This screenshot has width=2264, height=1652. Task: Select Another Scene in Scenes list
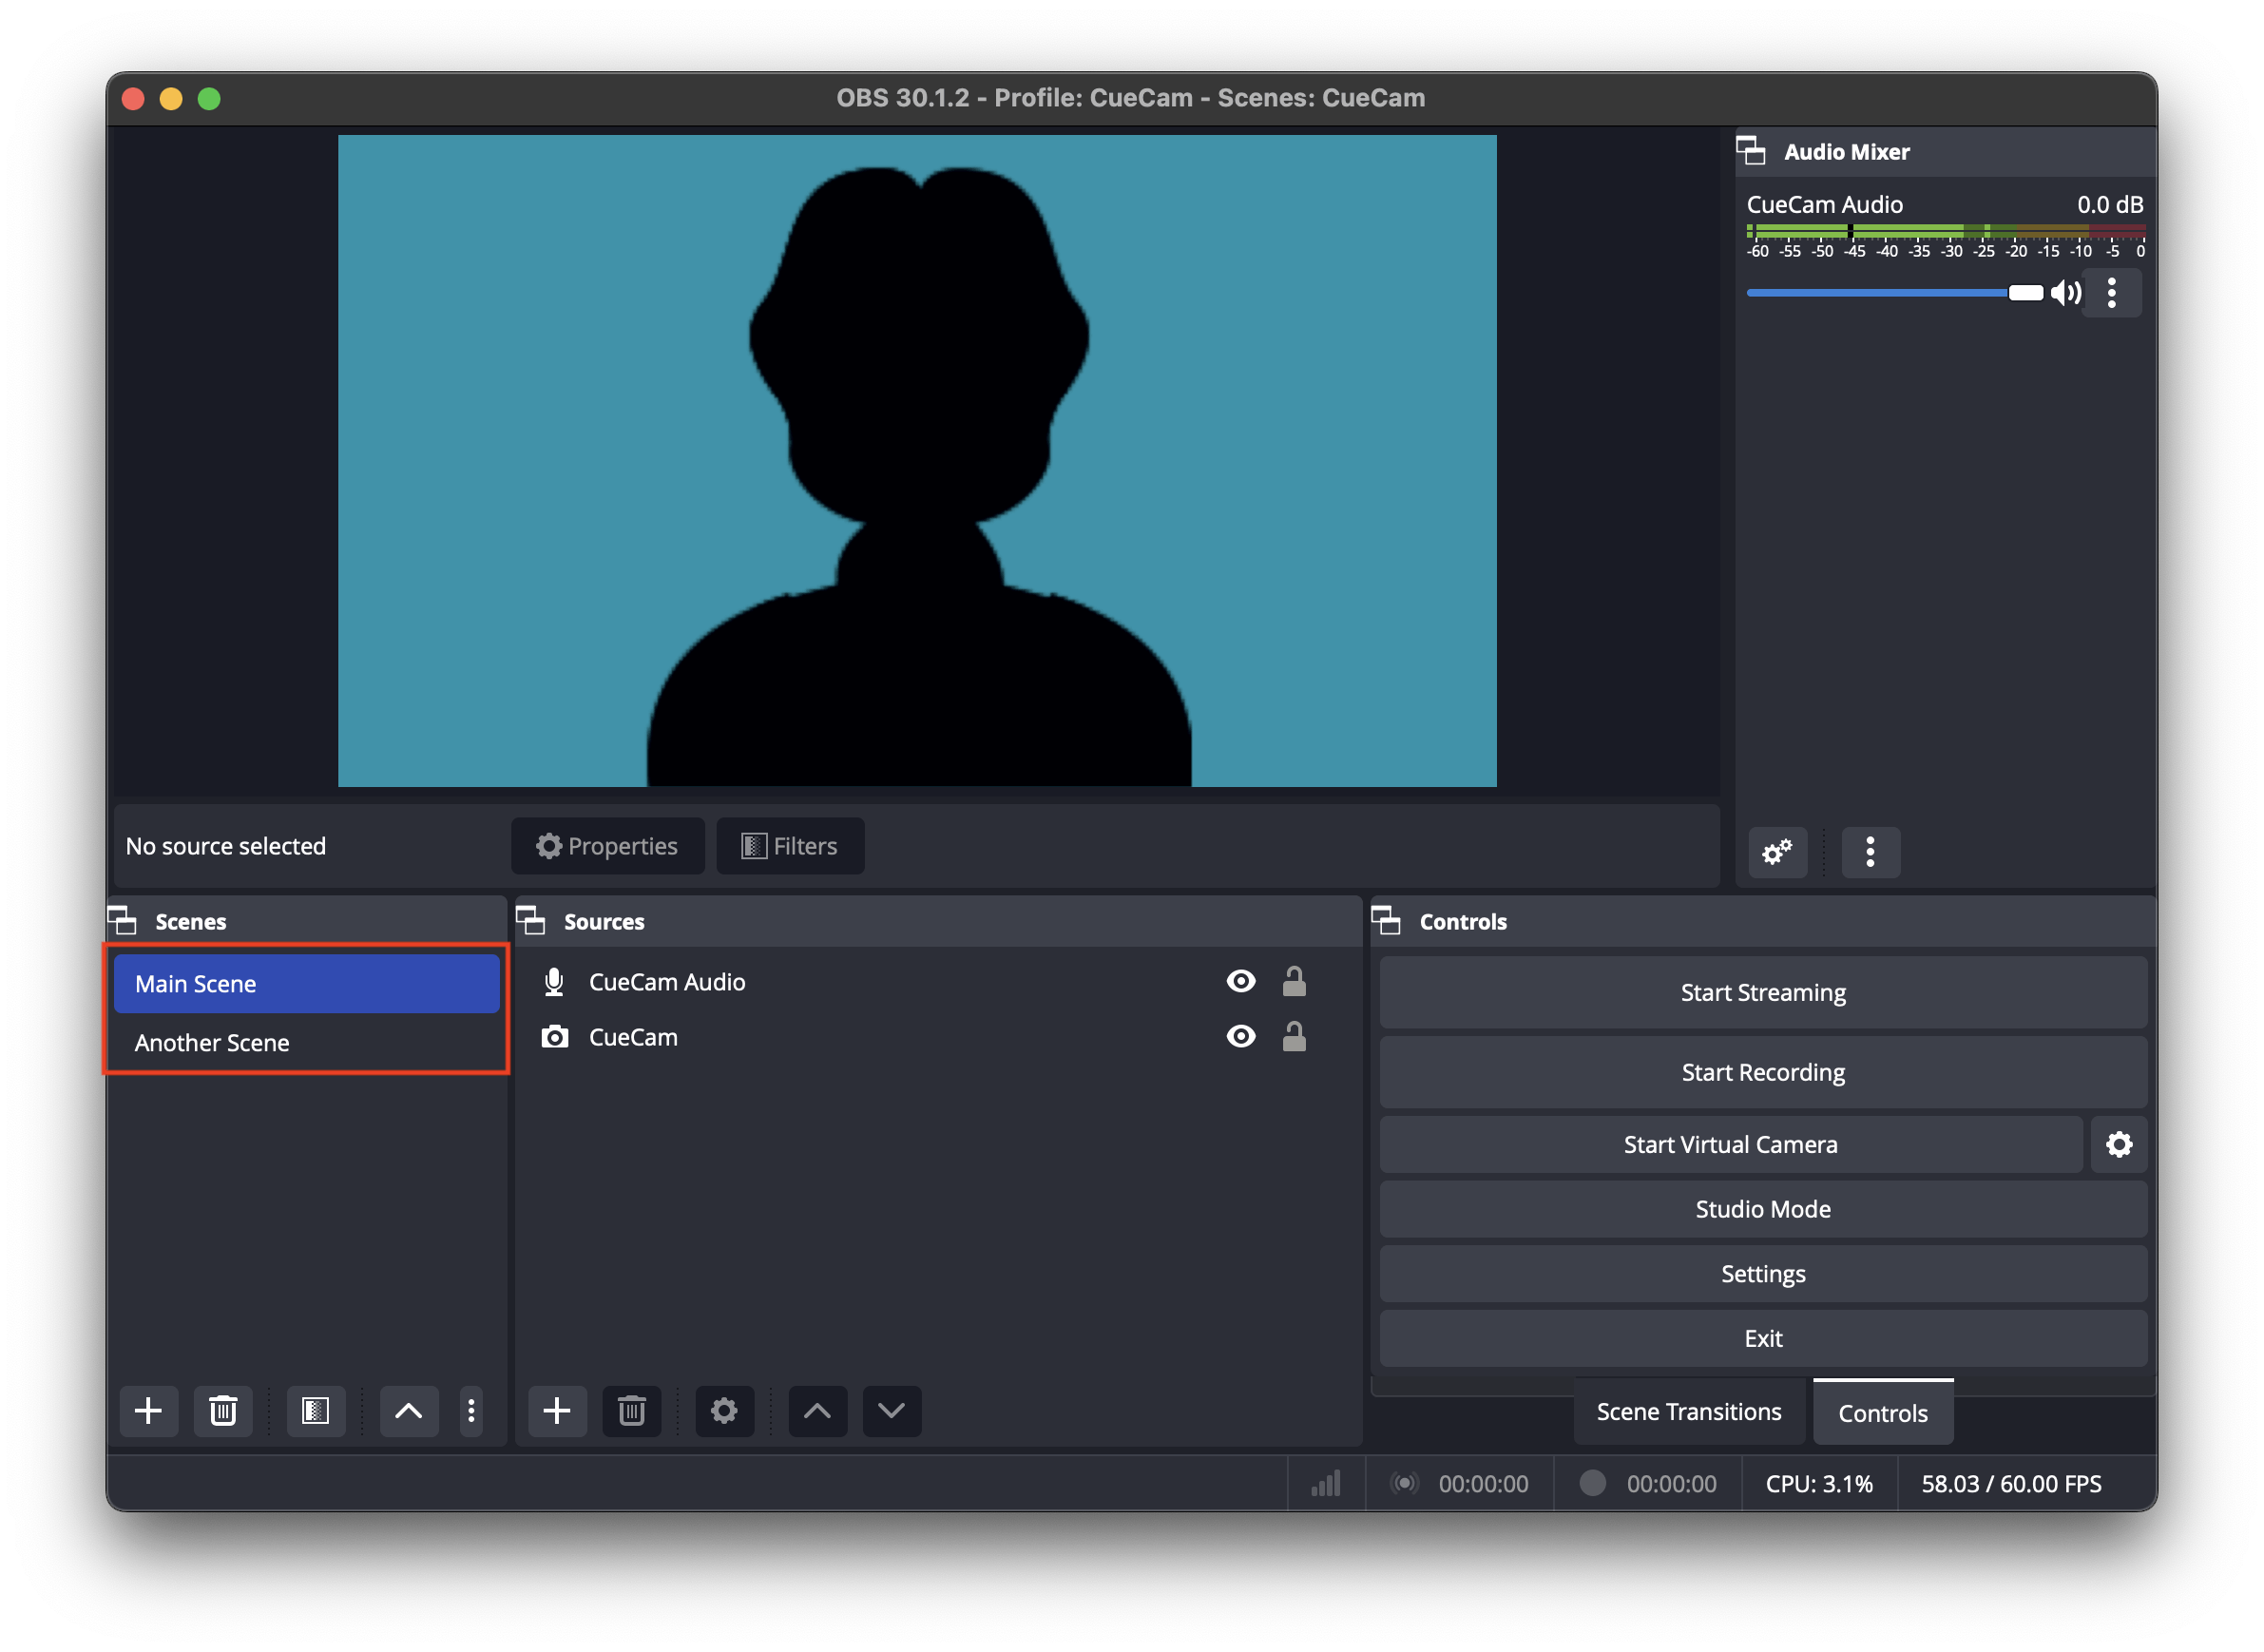click(212, 1043)
